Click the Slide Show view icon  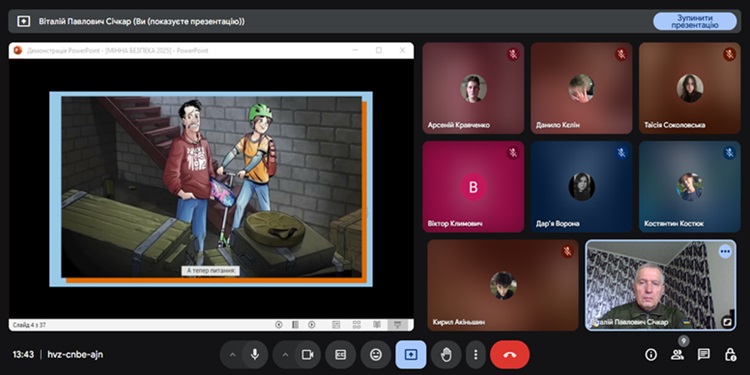(397, 325)
